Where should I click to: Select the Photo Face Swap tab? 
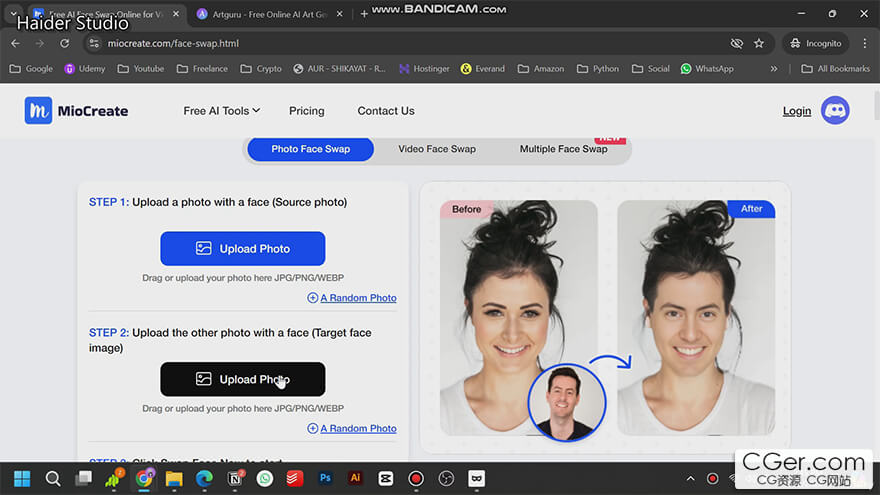pos(310,149)
